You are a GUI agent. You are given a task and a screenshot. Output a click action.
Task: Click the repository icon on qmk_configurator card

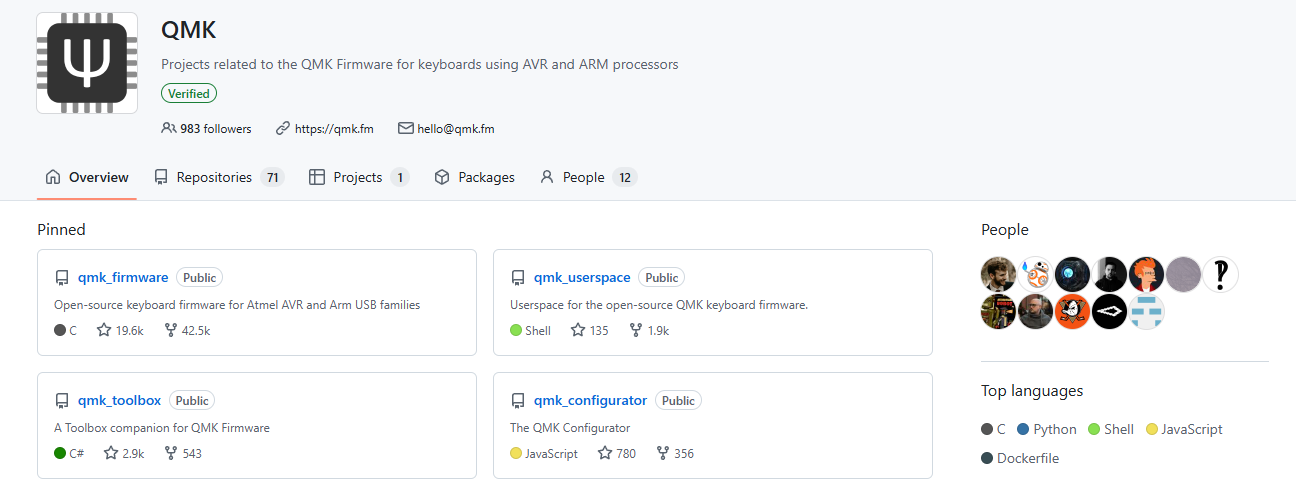(518, 401)
